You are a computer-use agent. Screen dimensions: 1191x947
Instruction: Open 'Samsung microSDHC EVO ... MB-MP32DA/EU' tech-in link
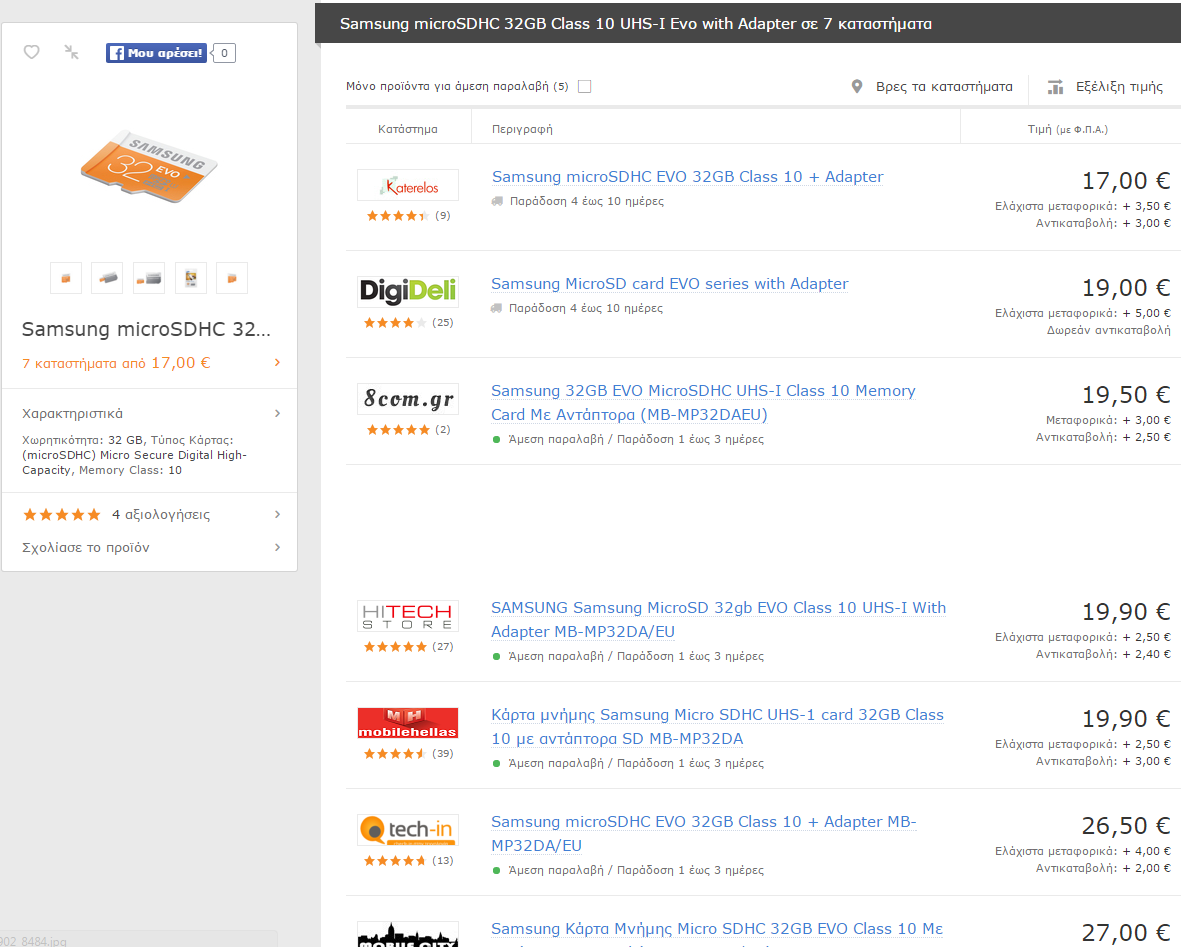703,834
